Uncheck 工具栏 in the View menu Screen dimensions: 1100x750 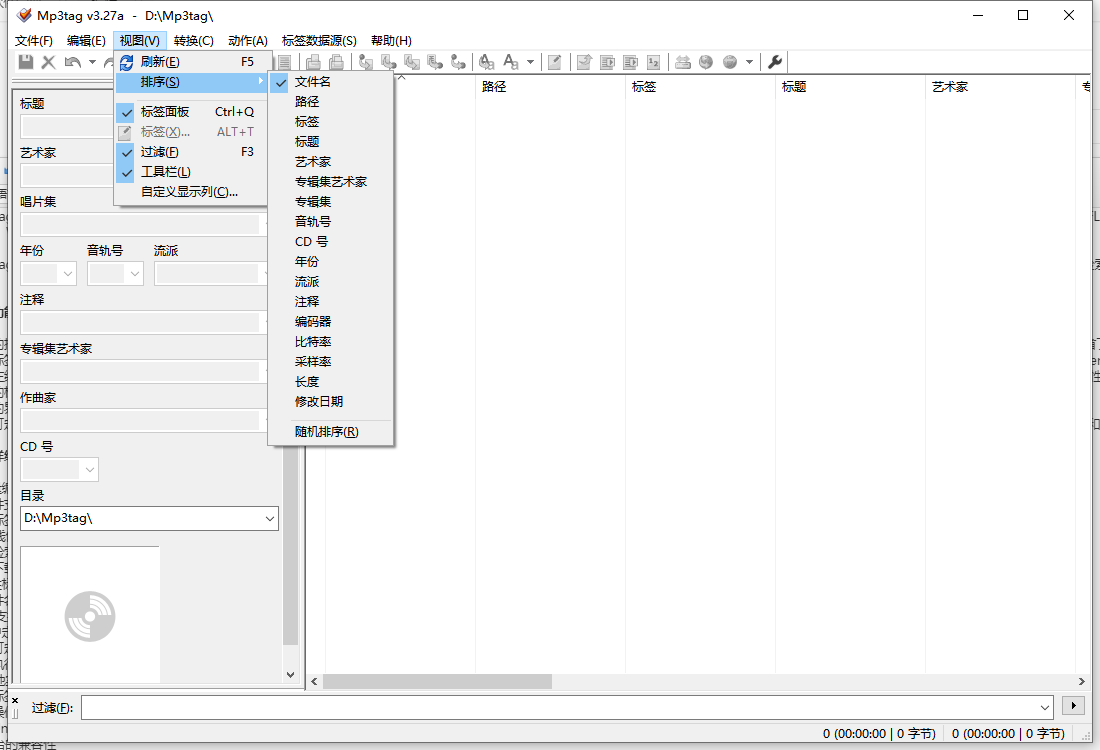(191, 172)
